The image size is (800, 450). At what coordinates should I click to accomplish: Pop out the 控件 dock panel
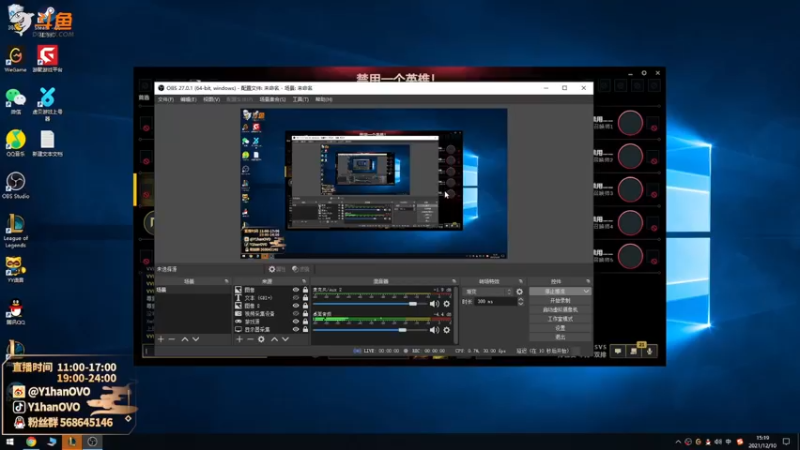pyautogui.click(x=588, y=281)
